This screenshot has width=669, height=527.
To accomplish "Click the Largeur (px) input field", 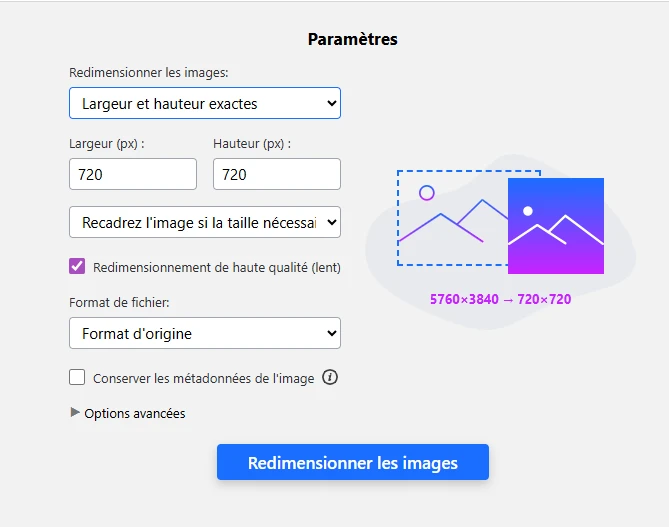I will point(133,174).
